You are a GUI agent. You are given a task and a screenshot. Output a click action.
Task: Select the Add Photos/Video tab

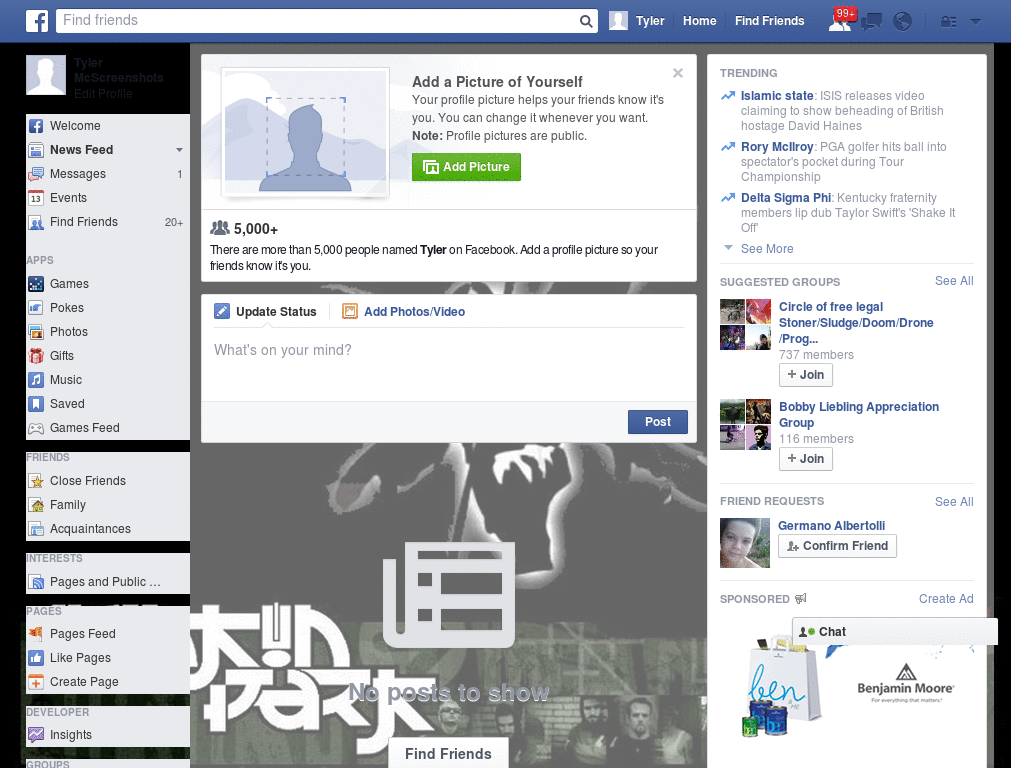tap(404, 312)
